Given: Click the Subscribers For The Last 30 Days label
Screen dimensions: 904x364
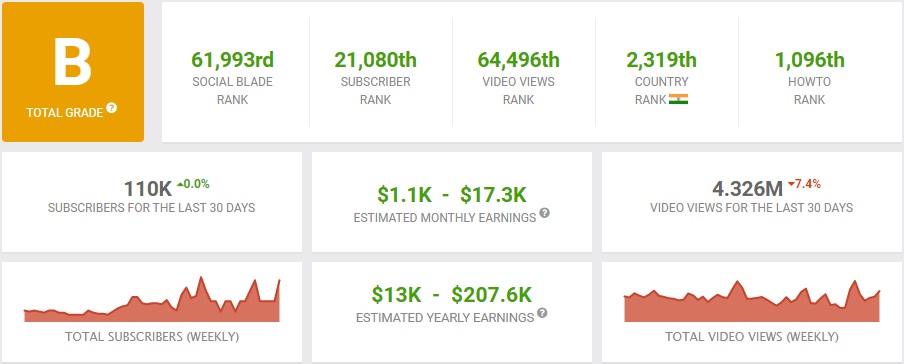Looking at the screenshot, I should [x=152, y=208].
